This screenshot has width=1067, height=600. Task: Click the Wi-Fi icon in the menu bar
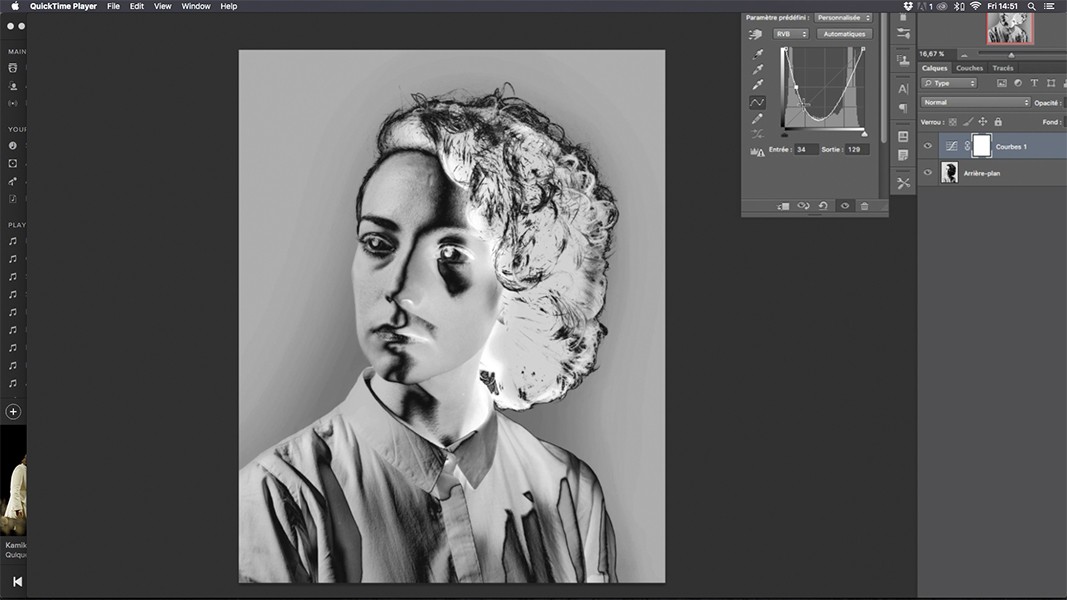975,6
